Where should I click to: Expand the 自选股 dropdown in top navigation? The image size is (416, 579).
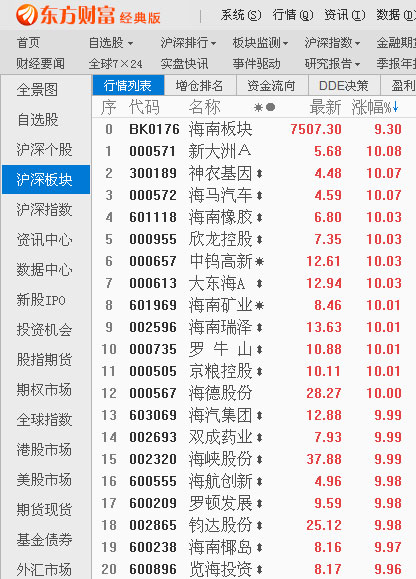[111, 43]
